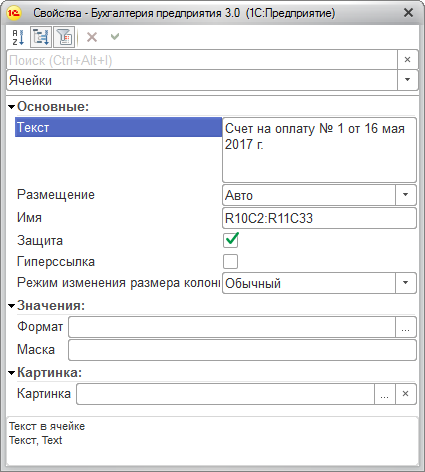Open Режим изменения размера колонки dropdown arrow
Viewport: 425px width, 472px height.
(406, 283)
